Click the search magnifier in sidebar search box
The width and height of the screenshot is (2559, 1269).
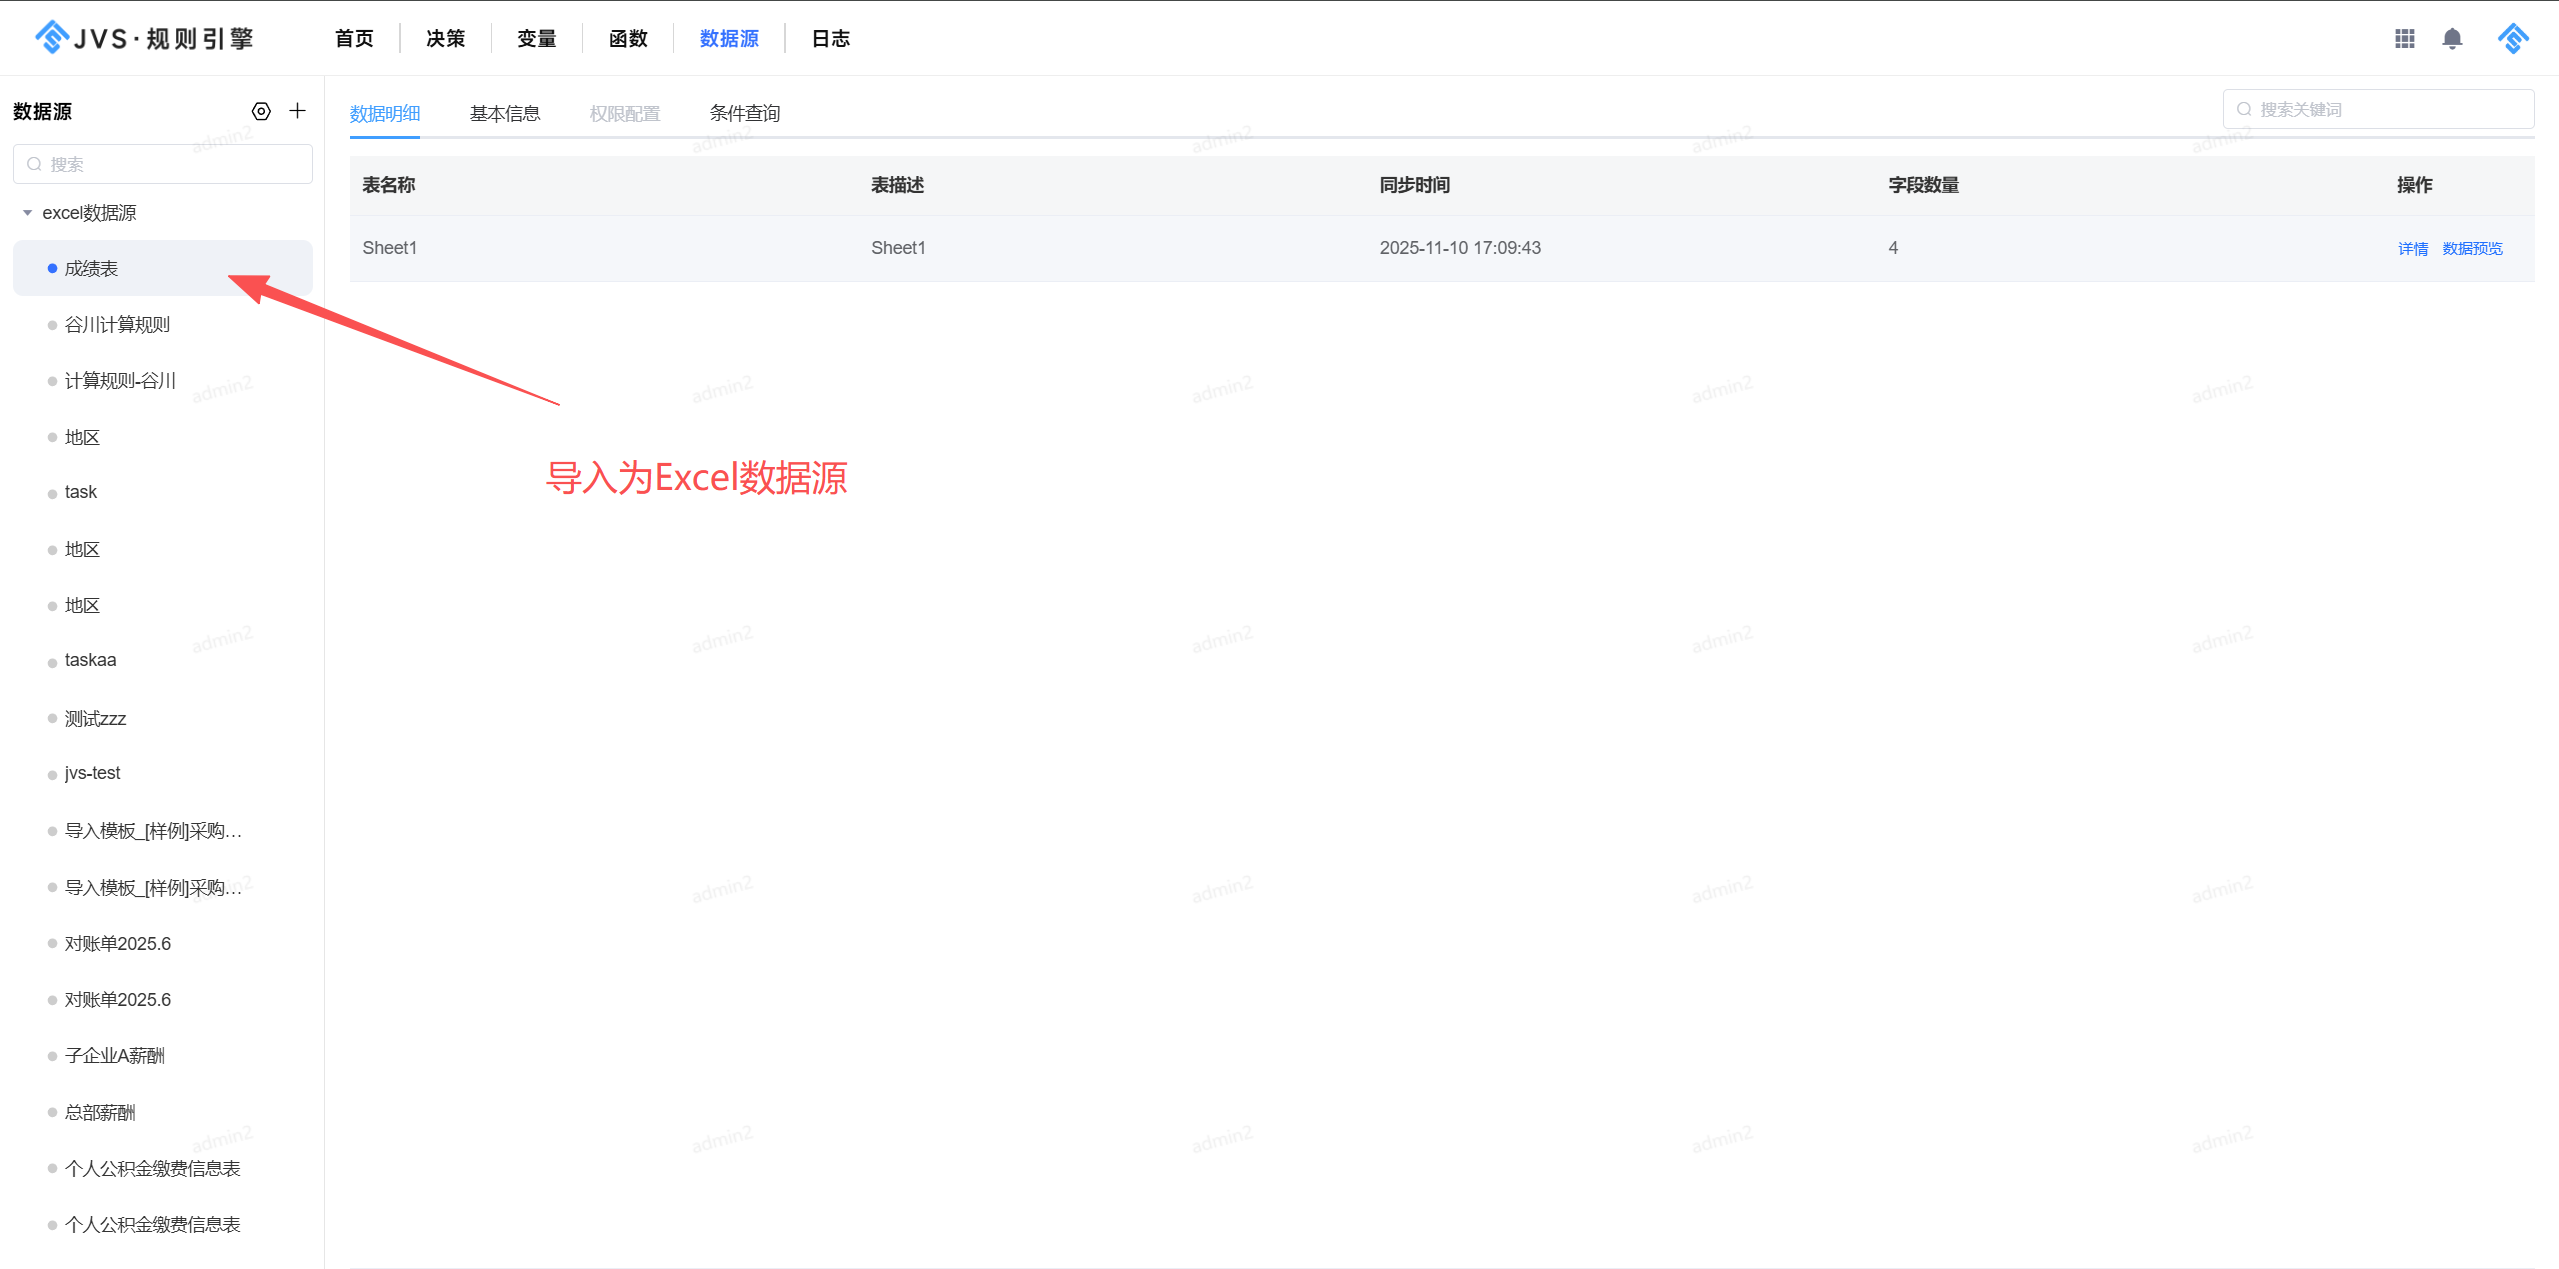(x=35, y=163)
